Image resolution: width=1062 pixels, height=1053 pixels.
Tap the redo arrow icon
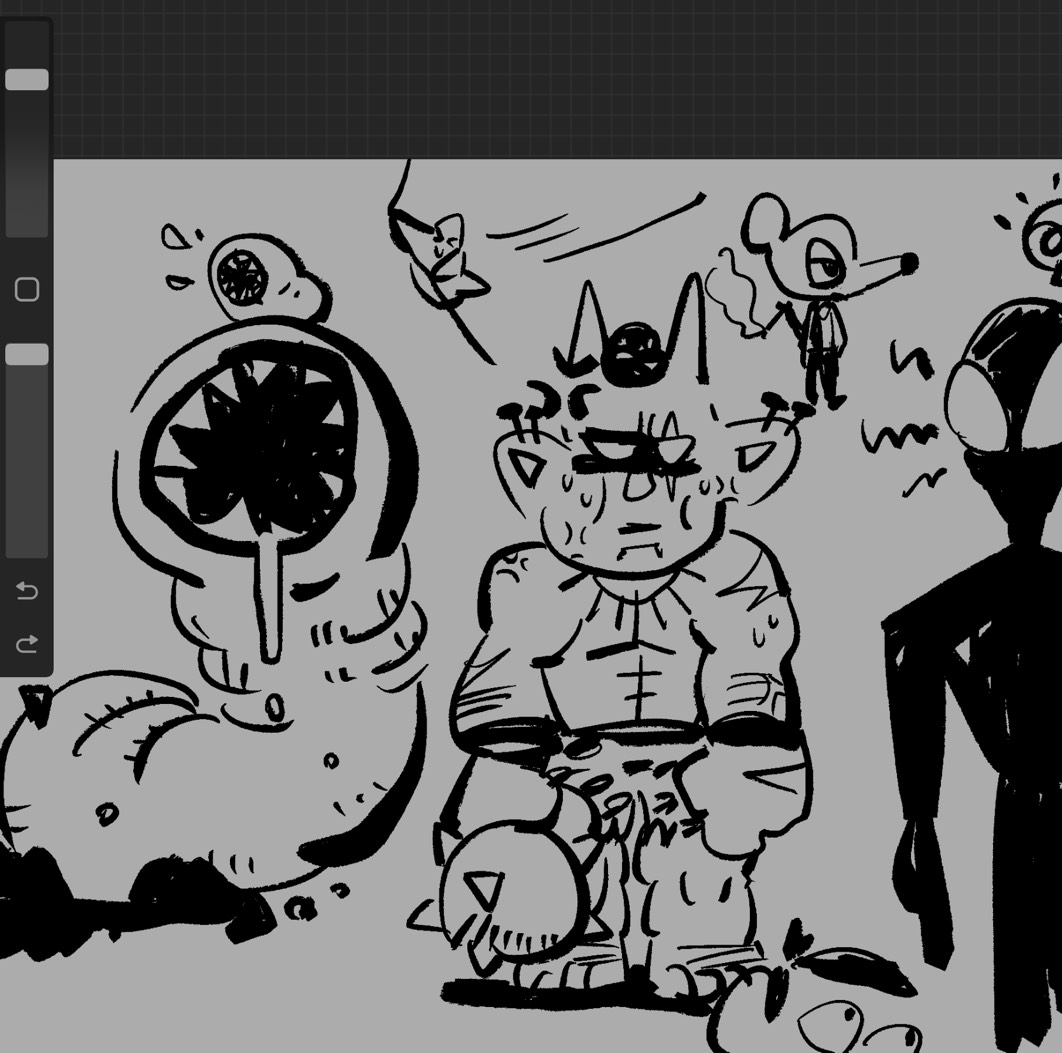click(27, 644)
